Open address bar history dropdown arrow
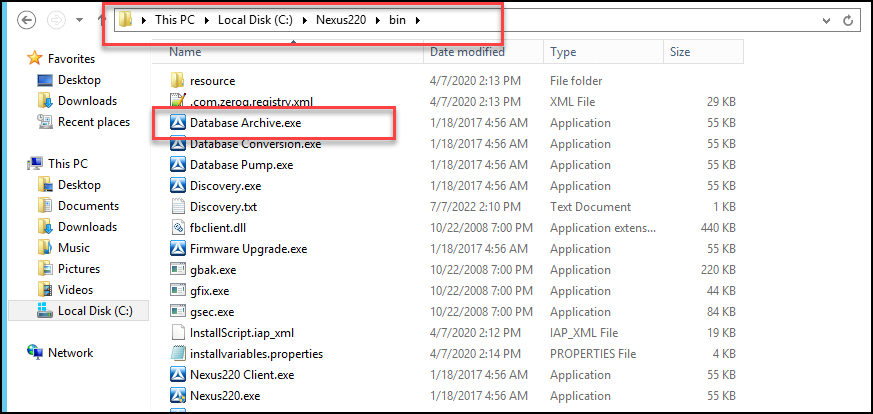The height and width of the screenshot is (414, 873). point(827,21)
